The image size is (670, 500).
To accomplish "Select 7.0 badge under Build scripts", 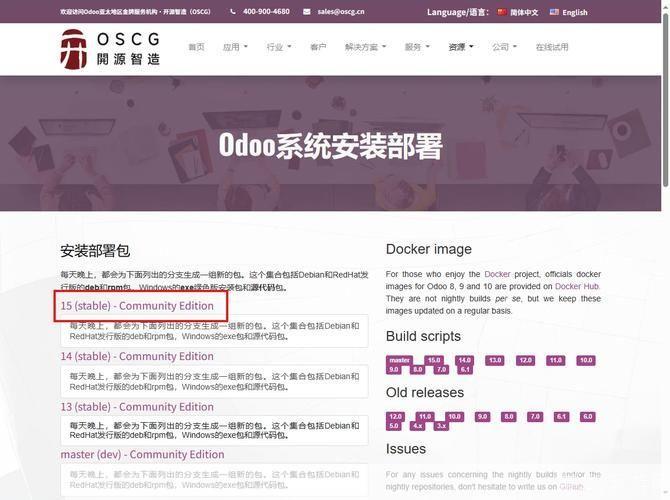I will pos(442,369).
